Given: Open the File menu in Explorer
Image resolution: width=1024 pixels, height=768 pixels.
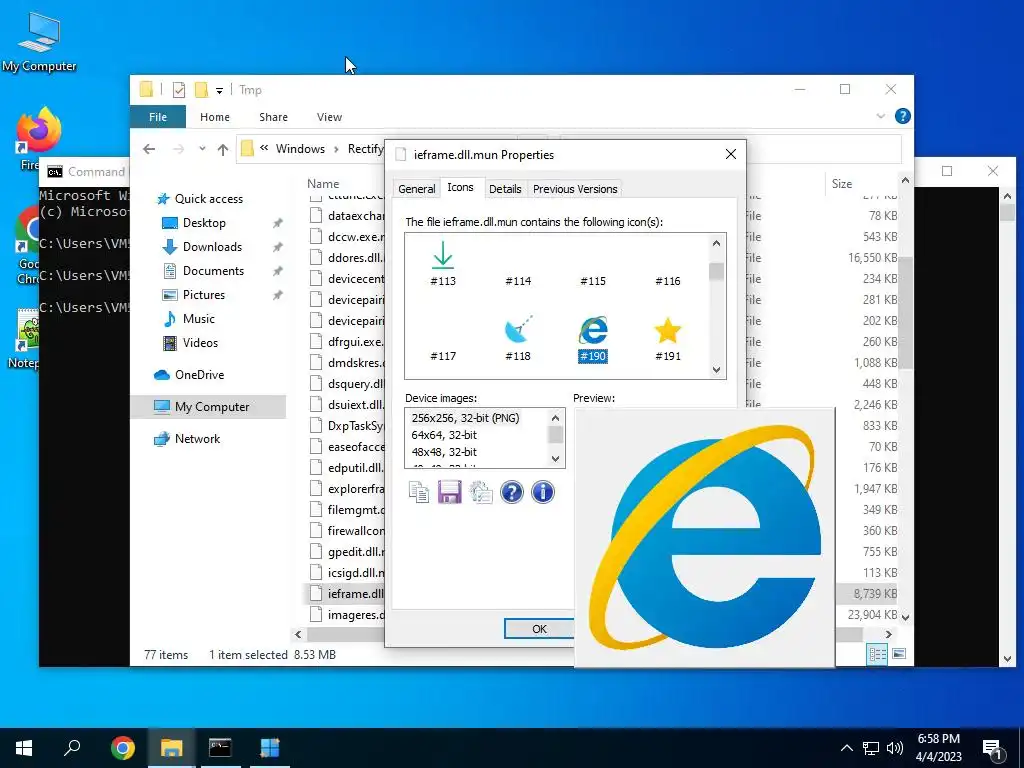Looking at the screenshot, I should [157, 117].
